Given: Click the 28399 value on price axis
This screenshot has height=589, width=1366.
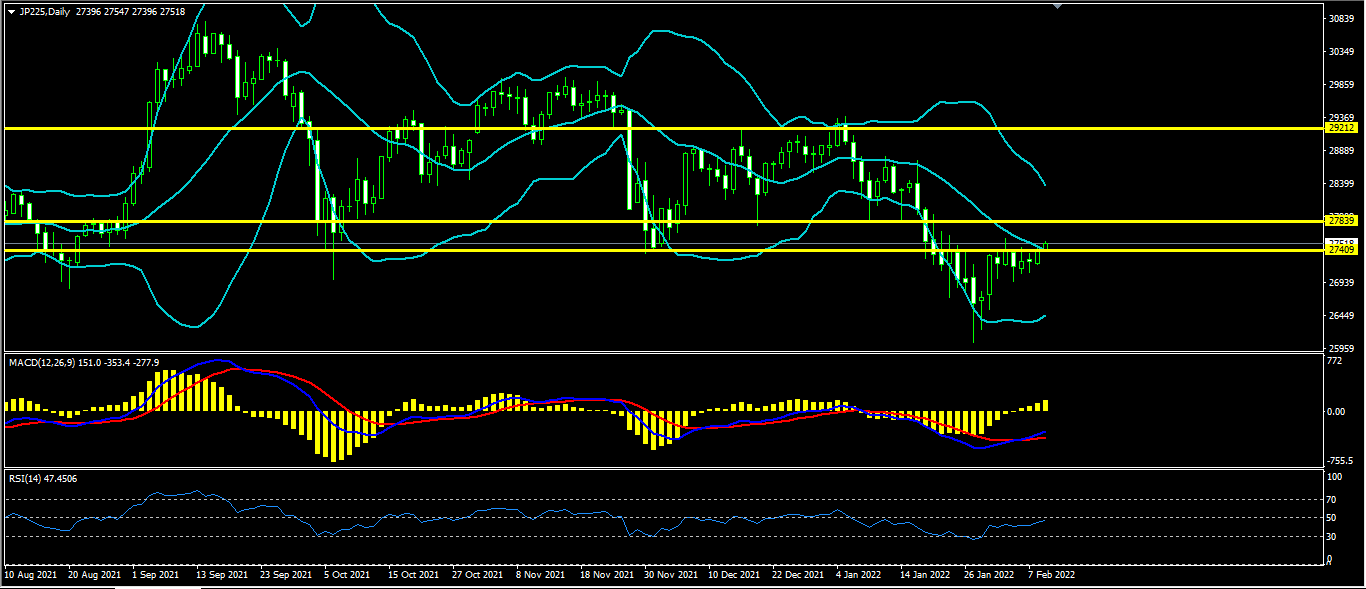Looking at the screenshot, I should coord(1340,184).
